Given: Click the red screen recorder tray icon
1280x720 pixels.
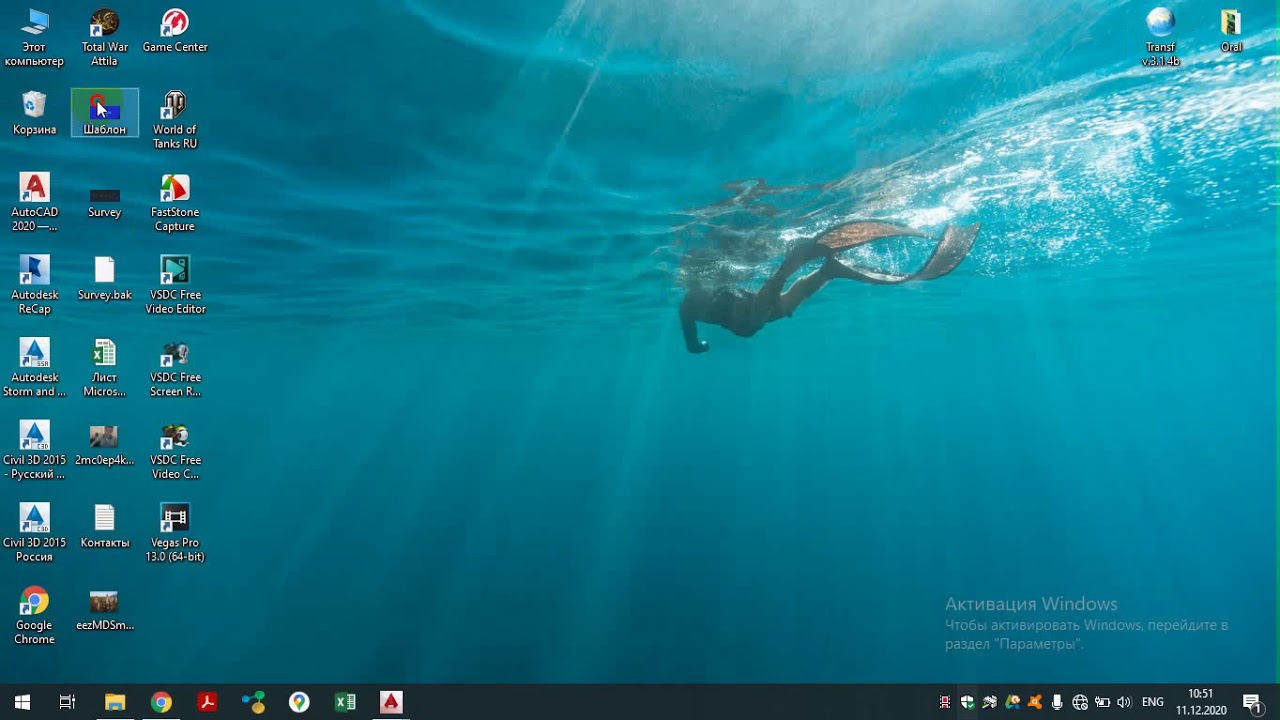Looking at the screenshot, I should coord(944,702).
